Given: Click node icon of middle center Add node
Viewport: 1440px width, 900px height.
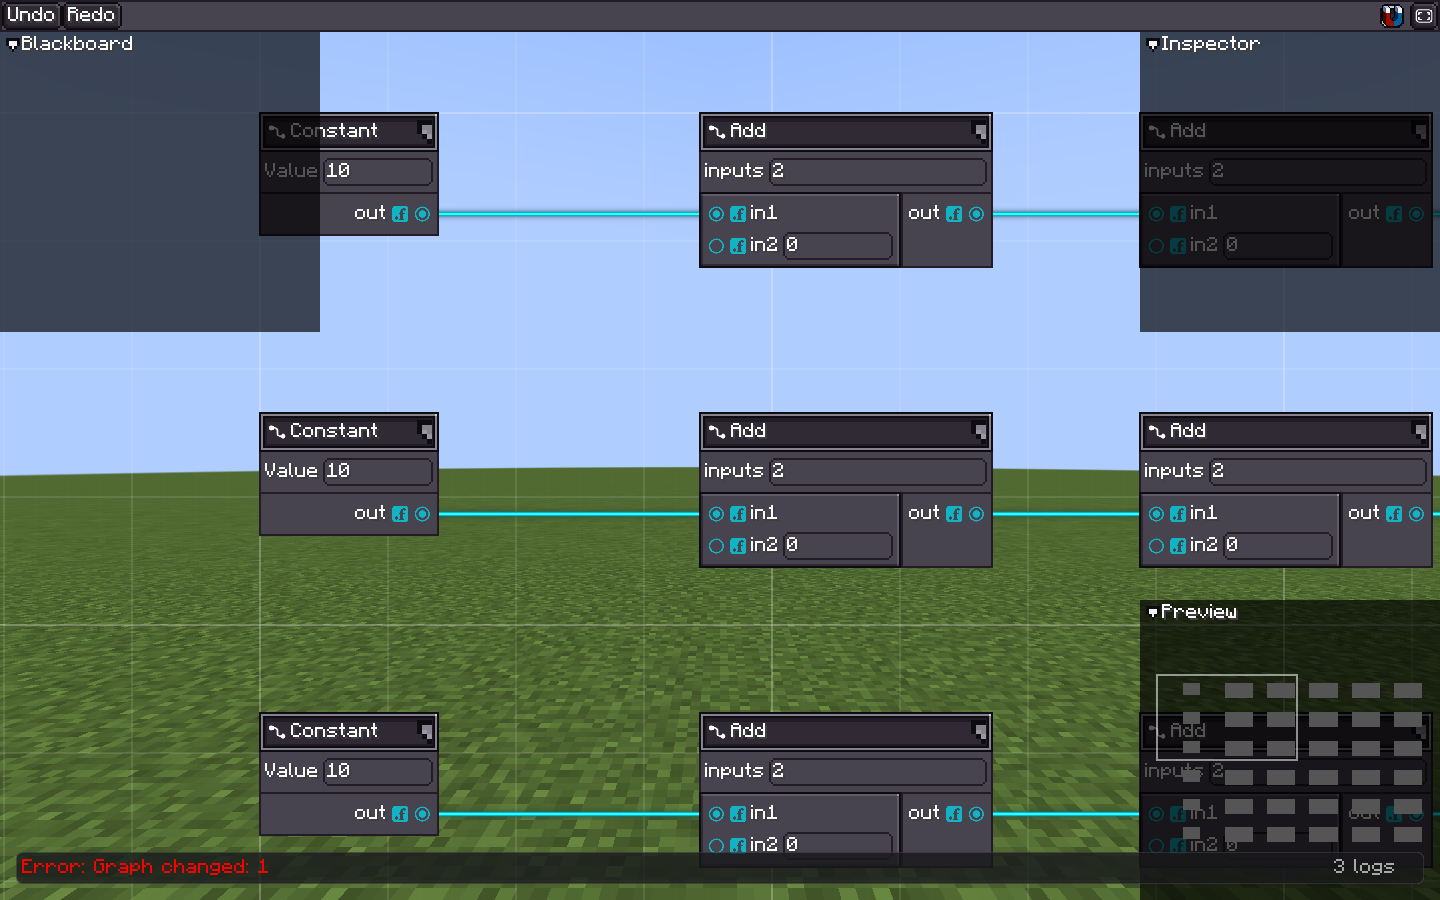Looking at the screenshot, I should (717, 431).
